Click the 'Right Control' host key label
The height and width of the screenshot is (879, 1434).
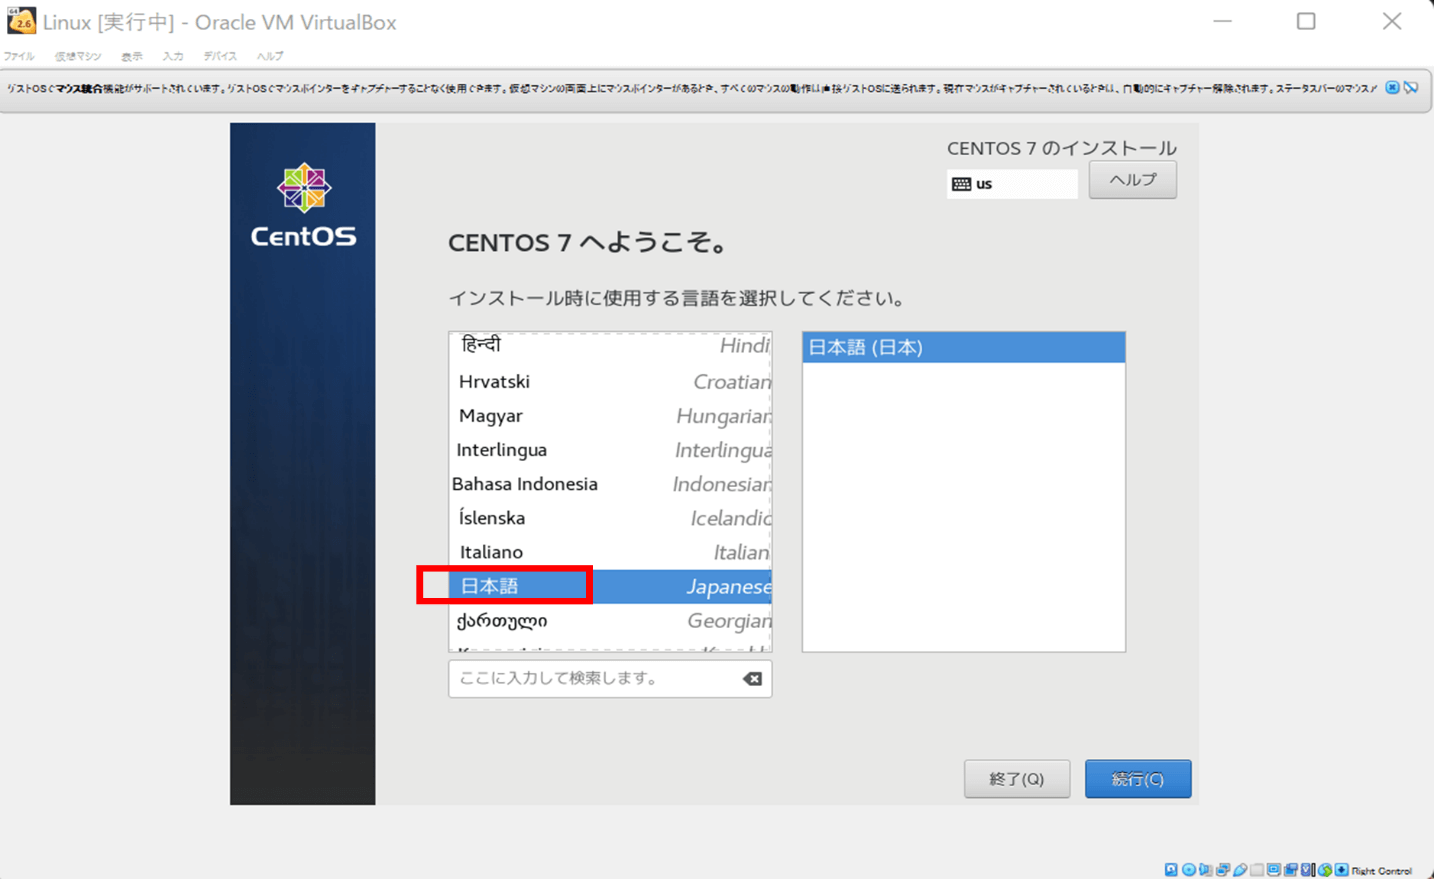click(x=1381, y=871)
